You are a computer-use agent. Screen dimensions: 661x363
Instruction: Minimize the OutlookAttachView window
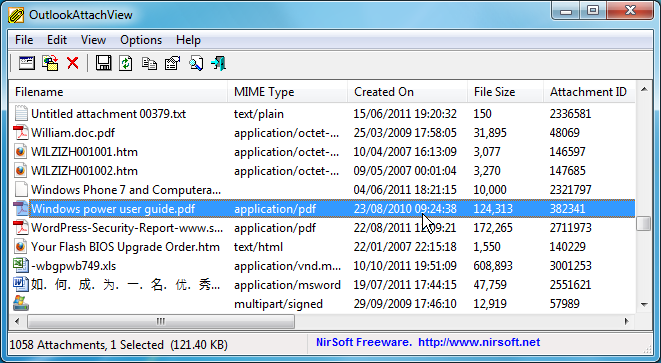pyautogui.click(x=565, y=11)
